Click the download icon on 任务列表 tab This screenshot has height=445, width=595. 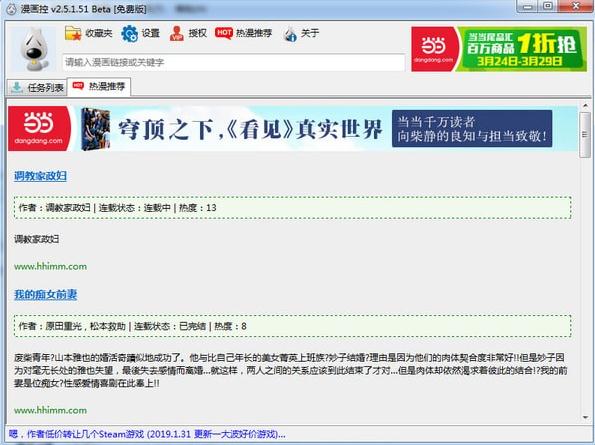click(16, 88)
